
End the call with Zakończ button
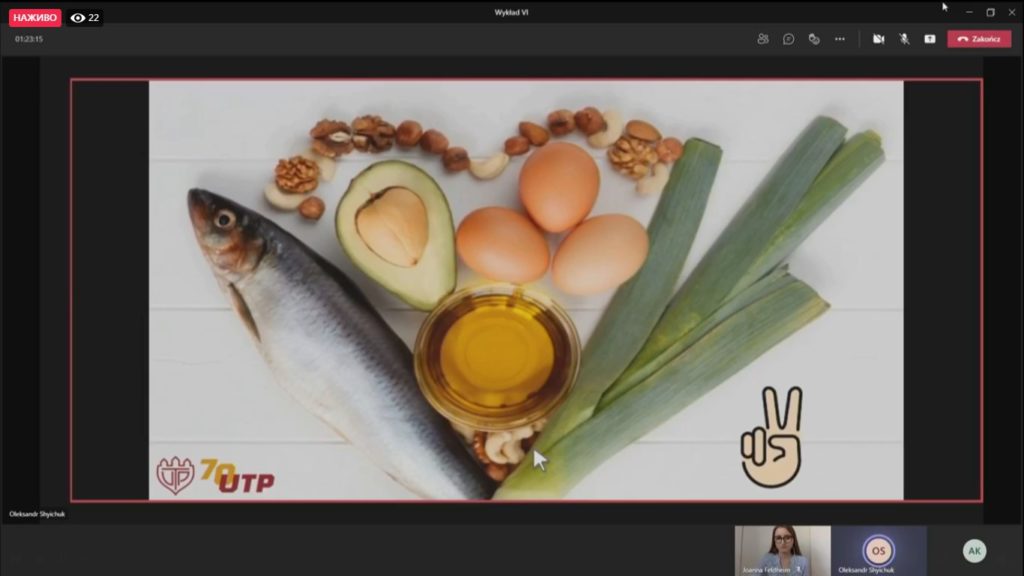click(979, 39)
